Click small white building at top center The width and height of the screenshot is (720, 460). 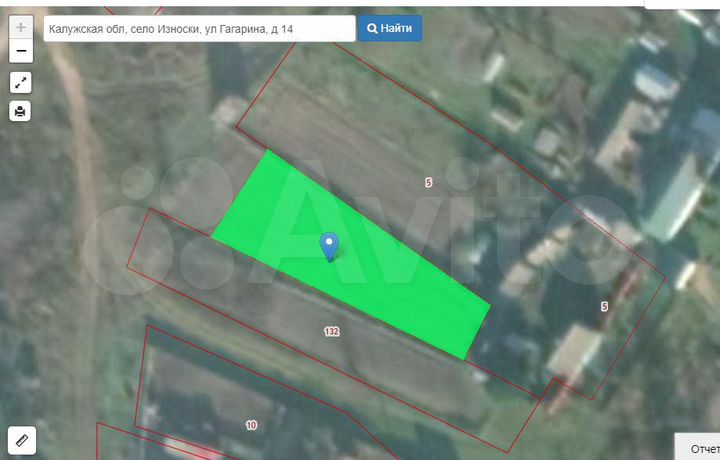pyautogui.click(x=494, y=66)
